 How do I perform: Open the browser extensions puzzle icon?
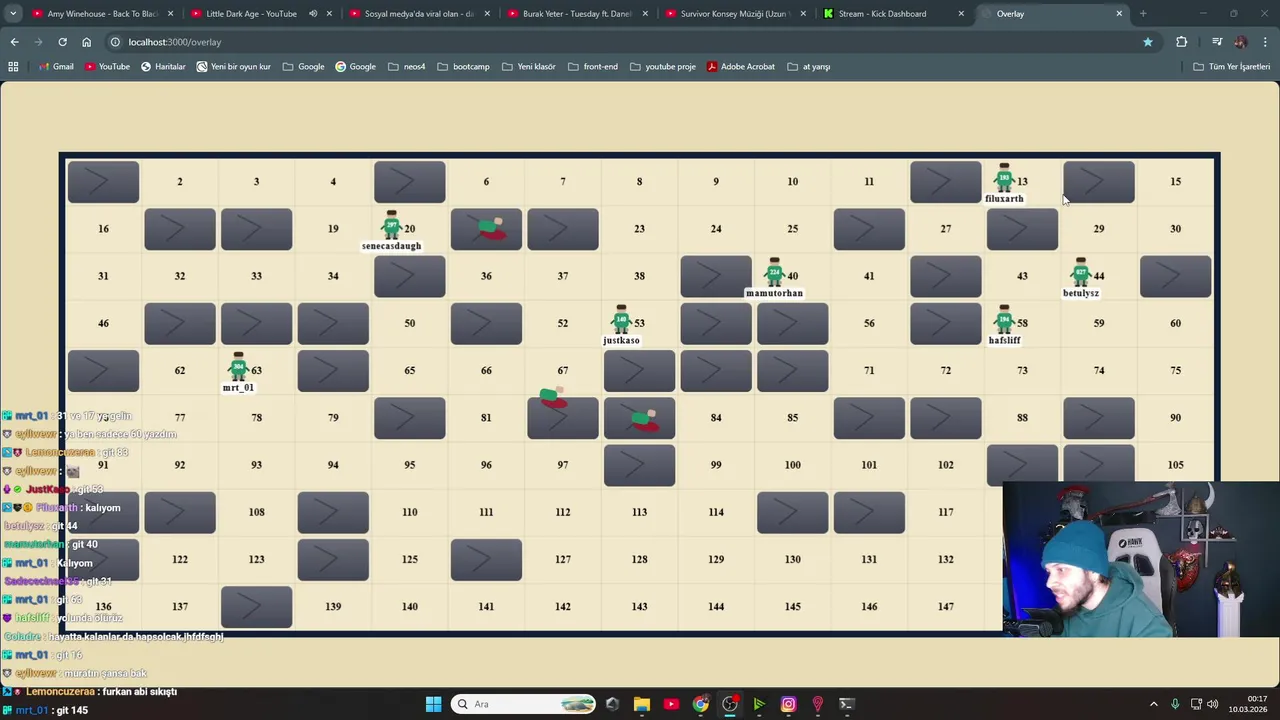point(1181,42)
